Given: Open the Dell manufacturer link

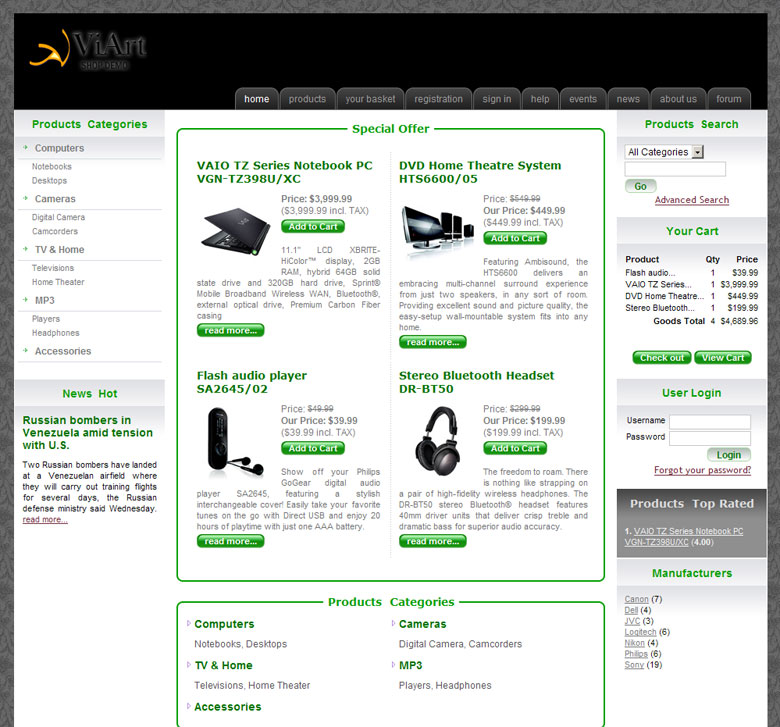Looking at the screenshot, I should (x=631, y=610).
